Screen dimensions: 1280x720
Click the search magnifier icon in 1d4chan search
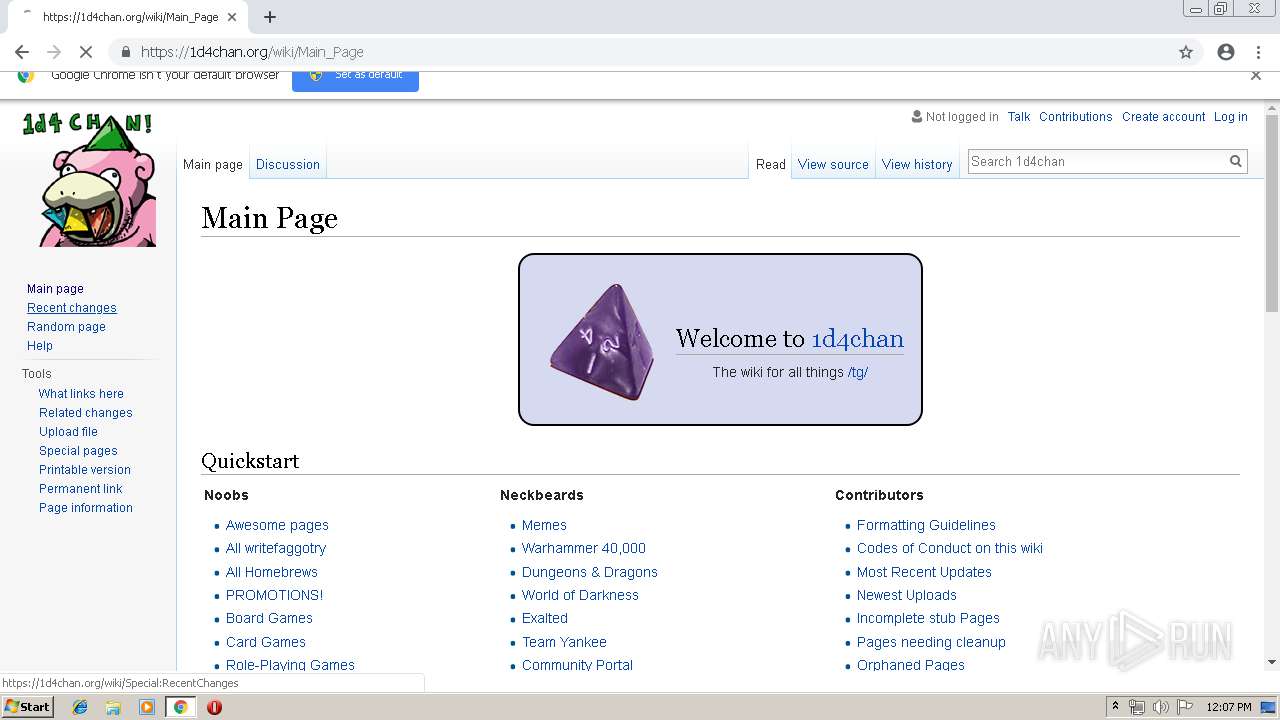tap(1236, 161)
